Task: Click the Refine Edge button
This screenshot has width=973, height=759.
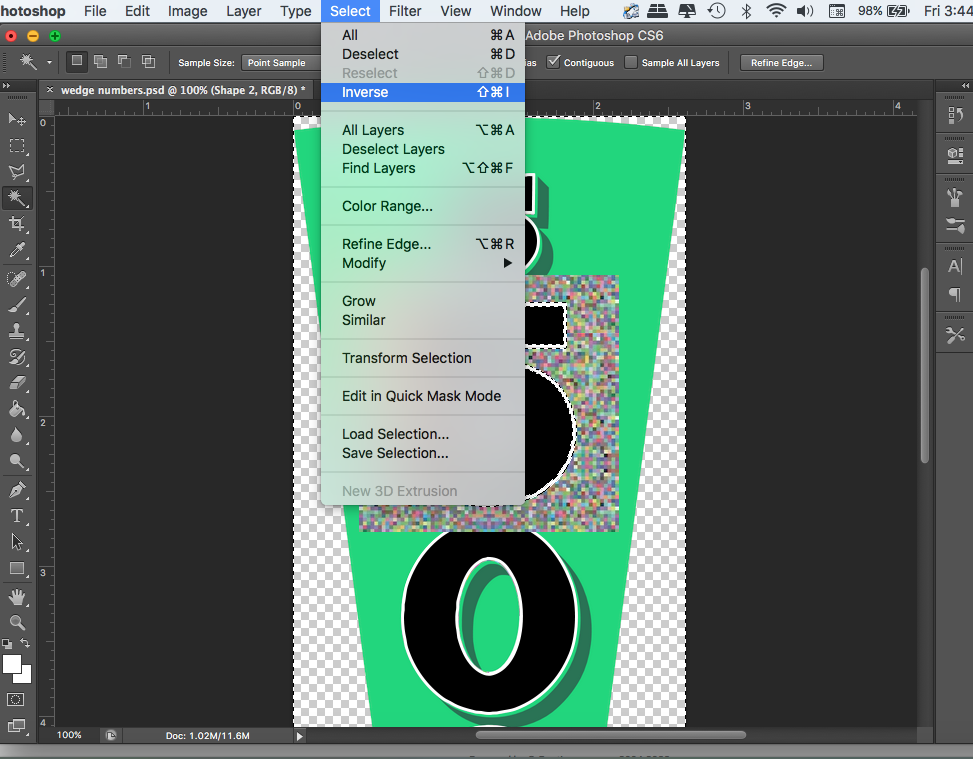Action: 781,63
